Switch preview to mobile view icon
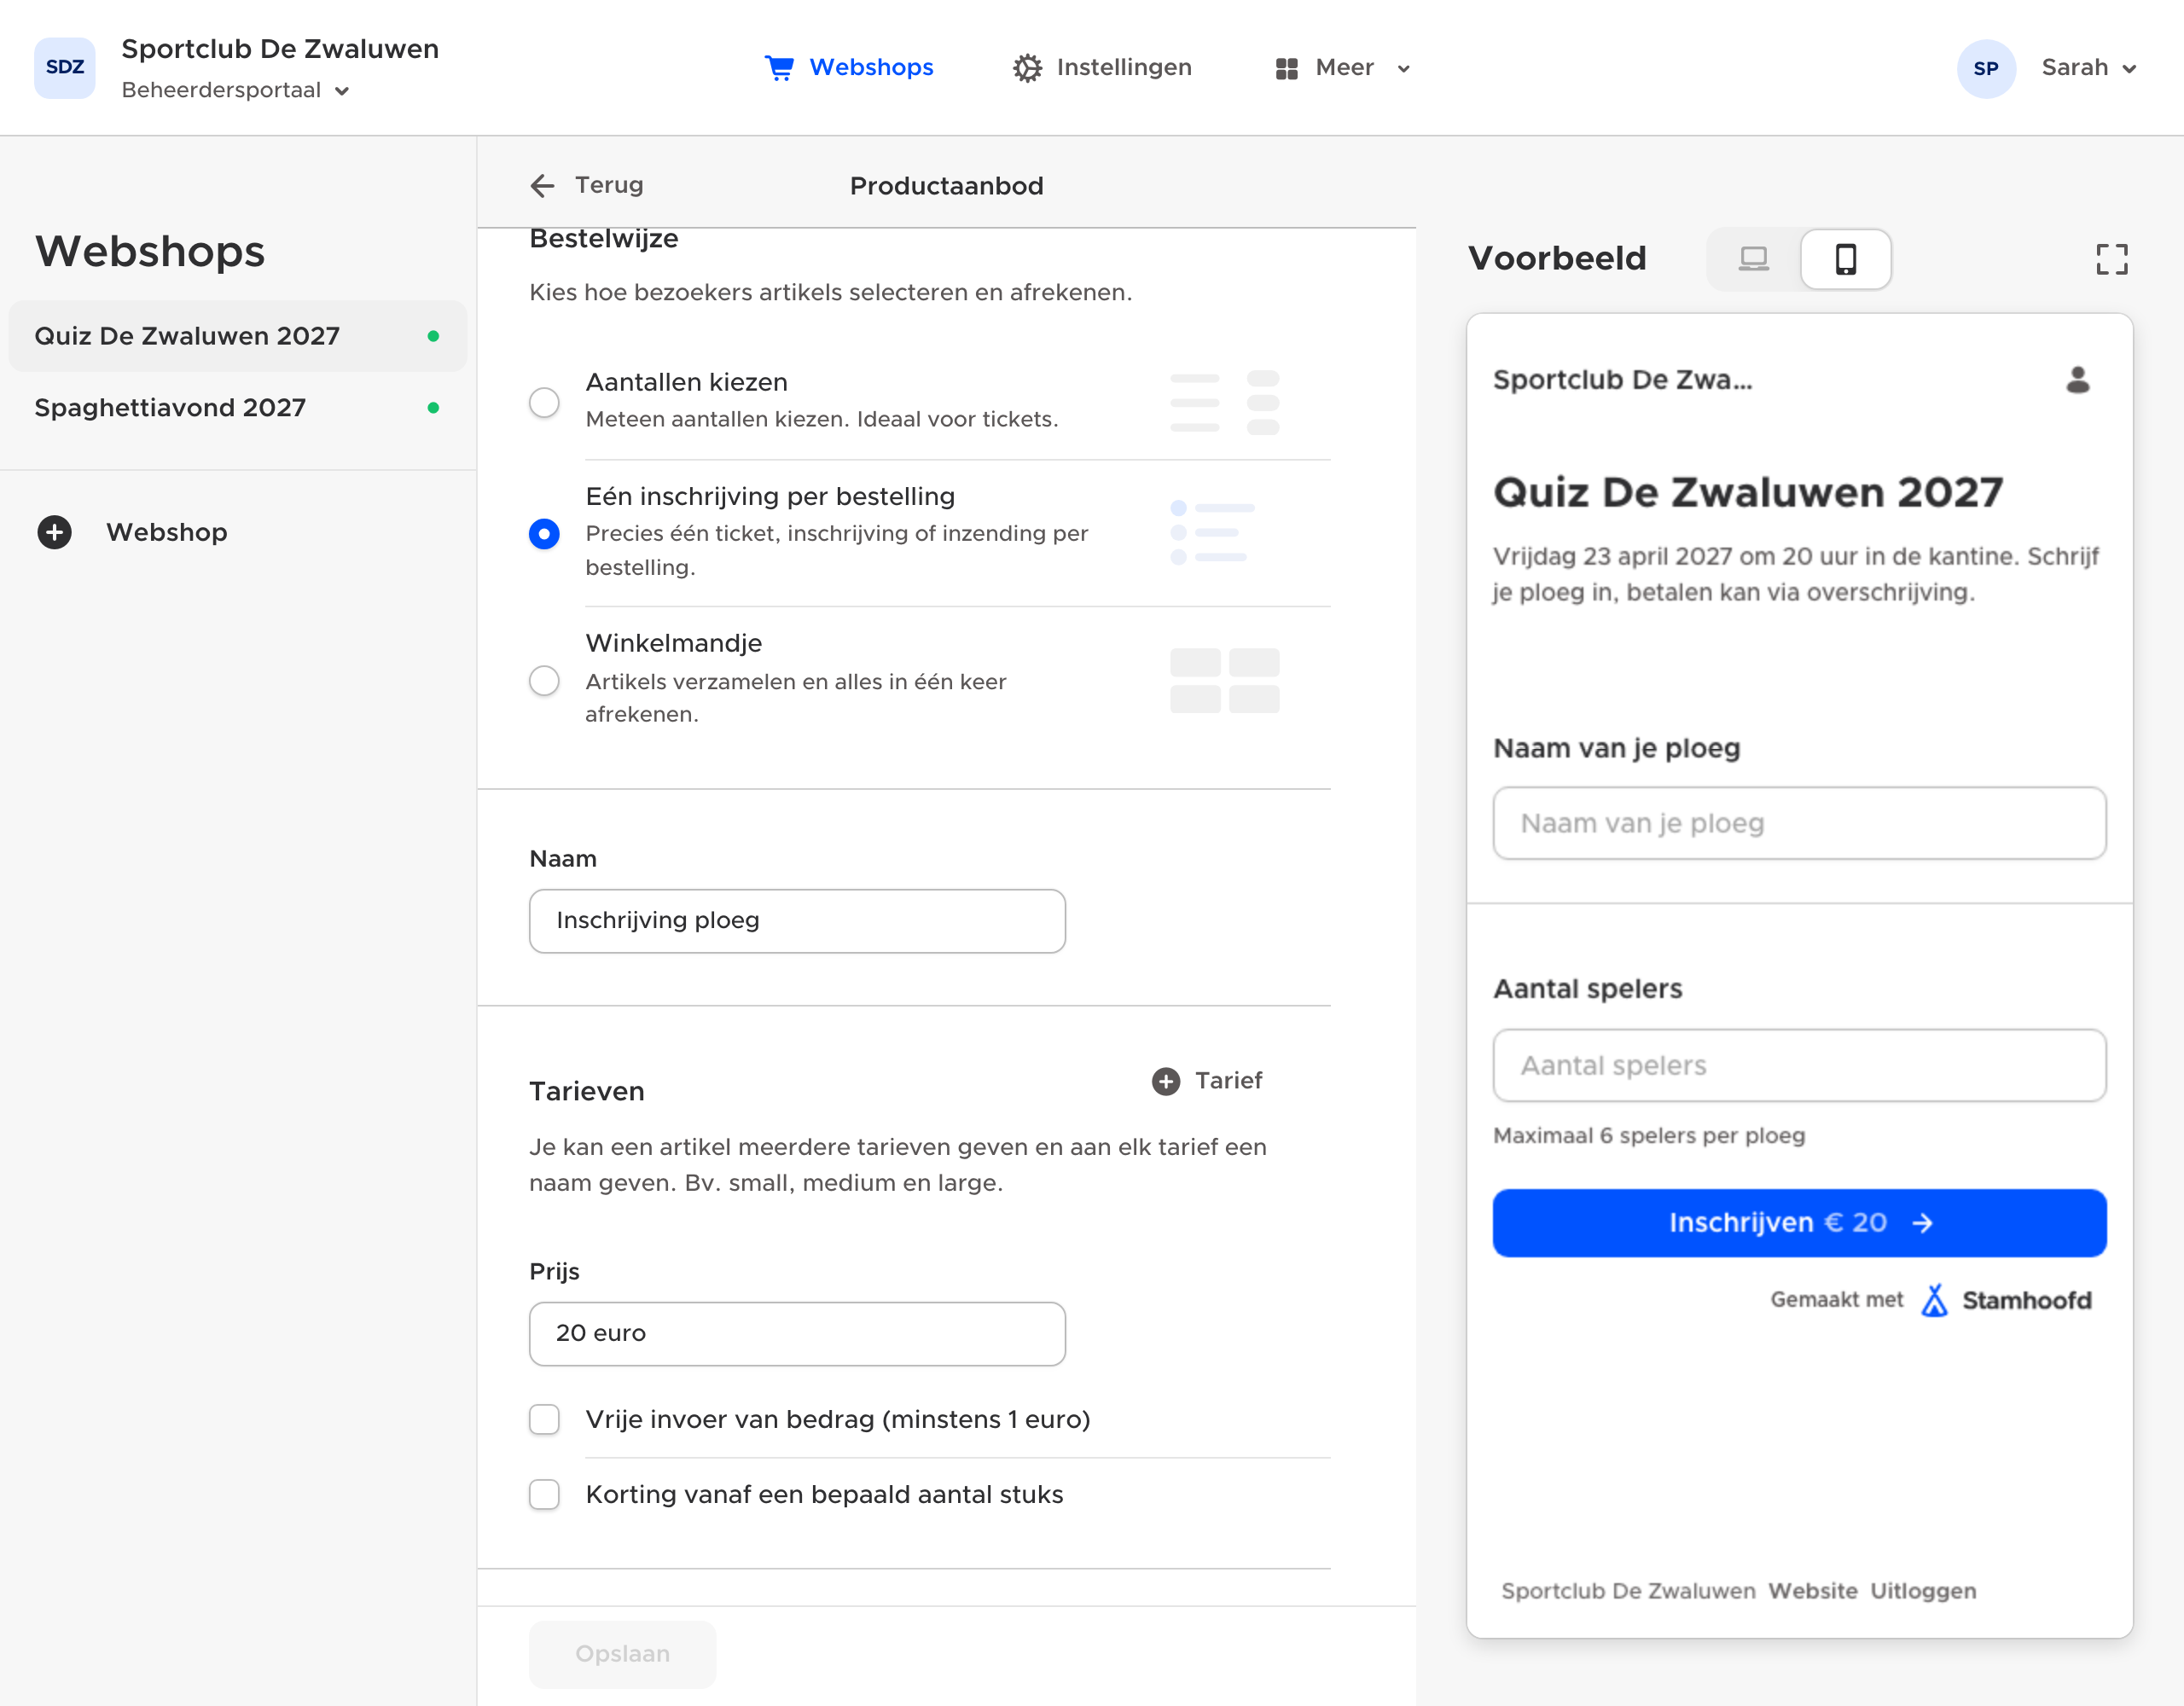Screen dimensions: 2184x1706 point(1845,259)
